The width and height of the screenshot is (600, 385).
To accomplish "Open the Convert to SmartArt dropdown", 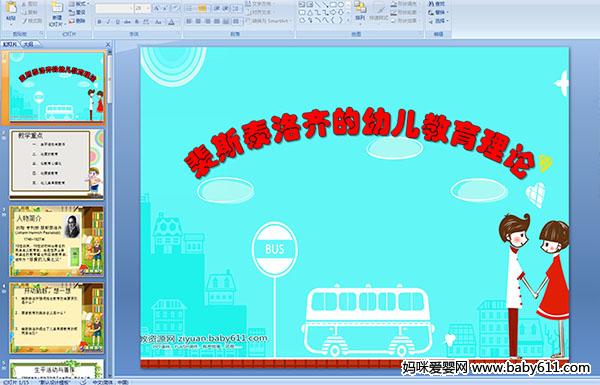I will (x=269, y=21).
